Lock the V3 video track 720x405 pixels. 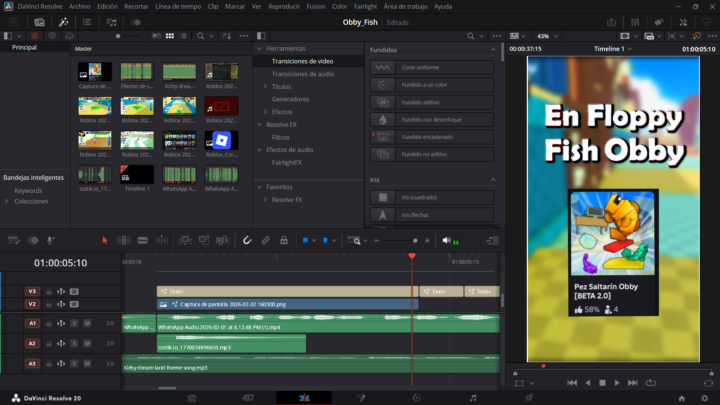[49, 292]
